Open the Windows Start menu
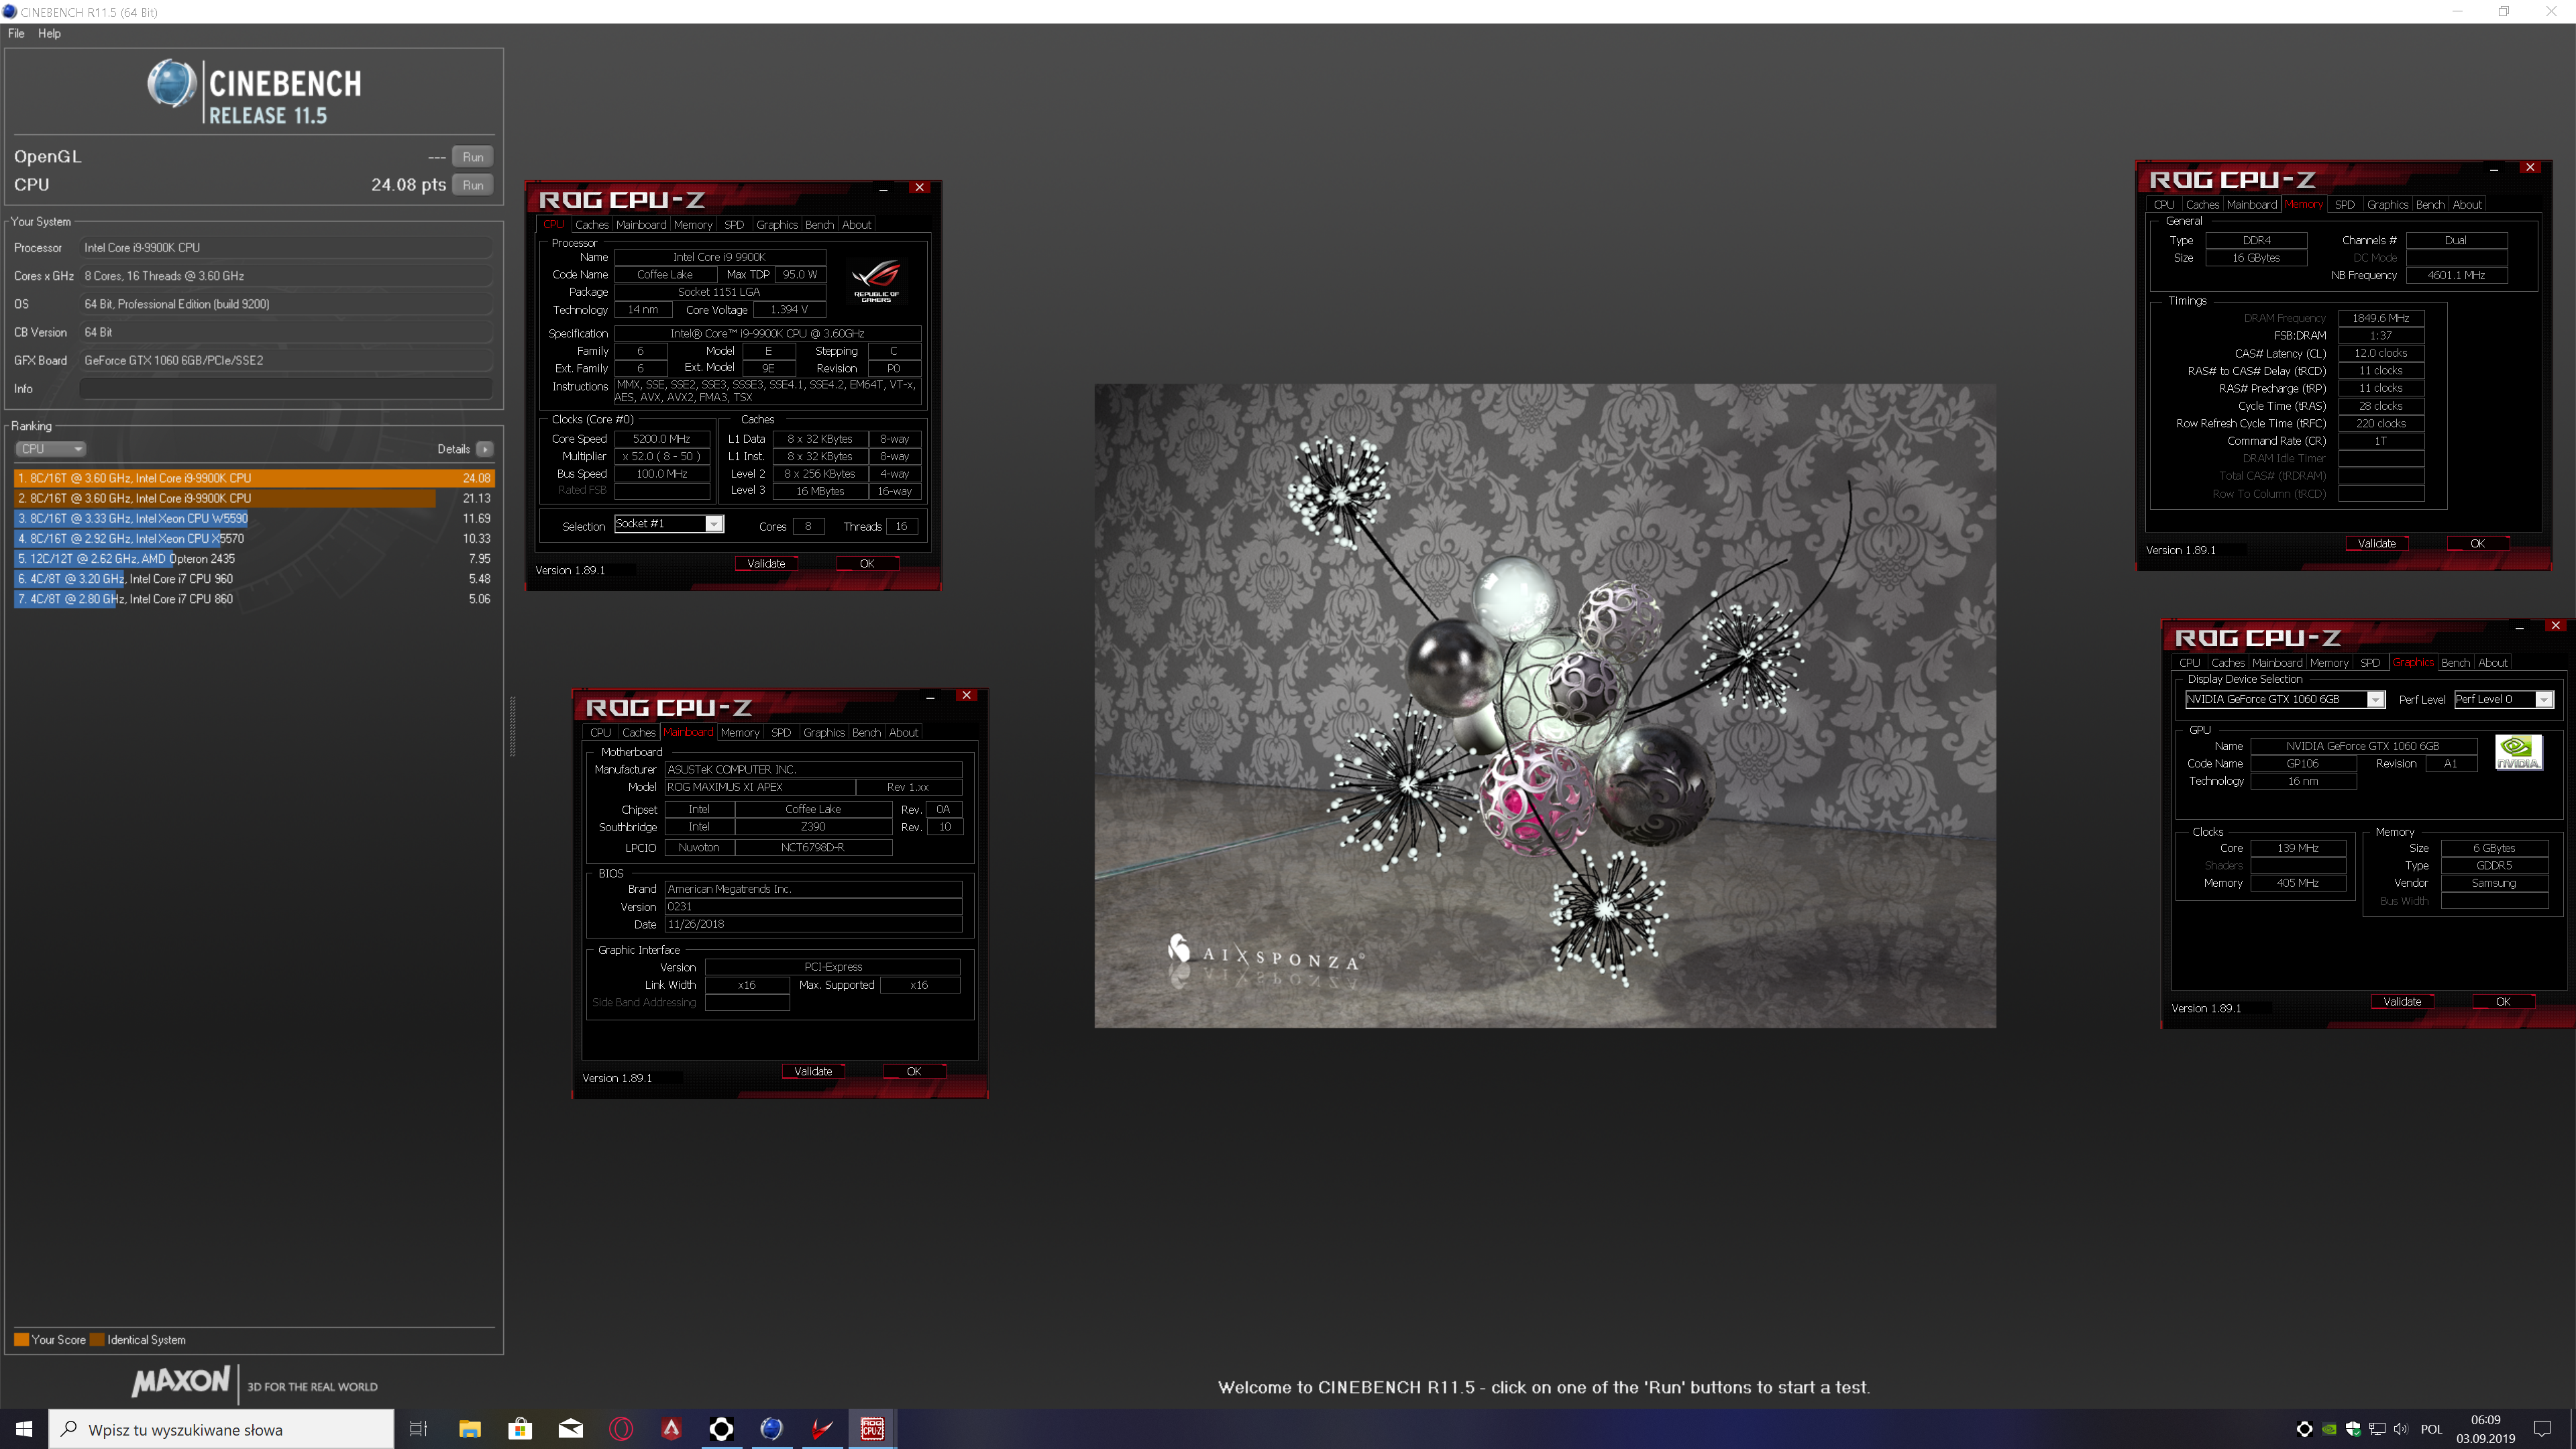The height and width of the screenshot is (1449, 2576). click(x=24, y=1429)
